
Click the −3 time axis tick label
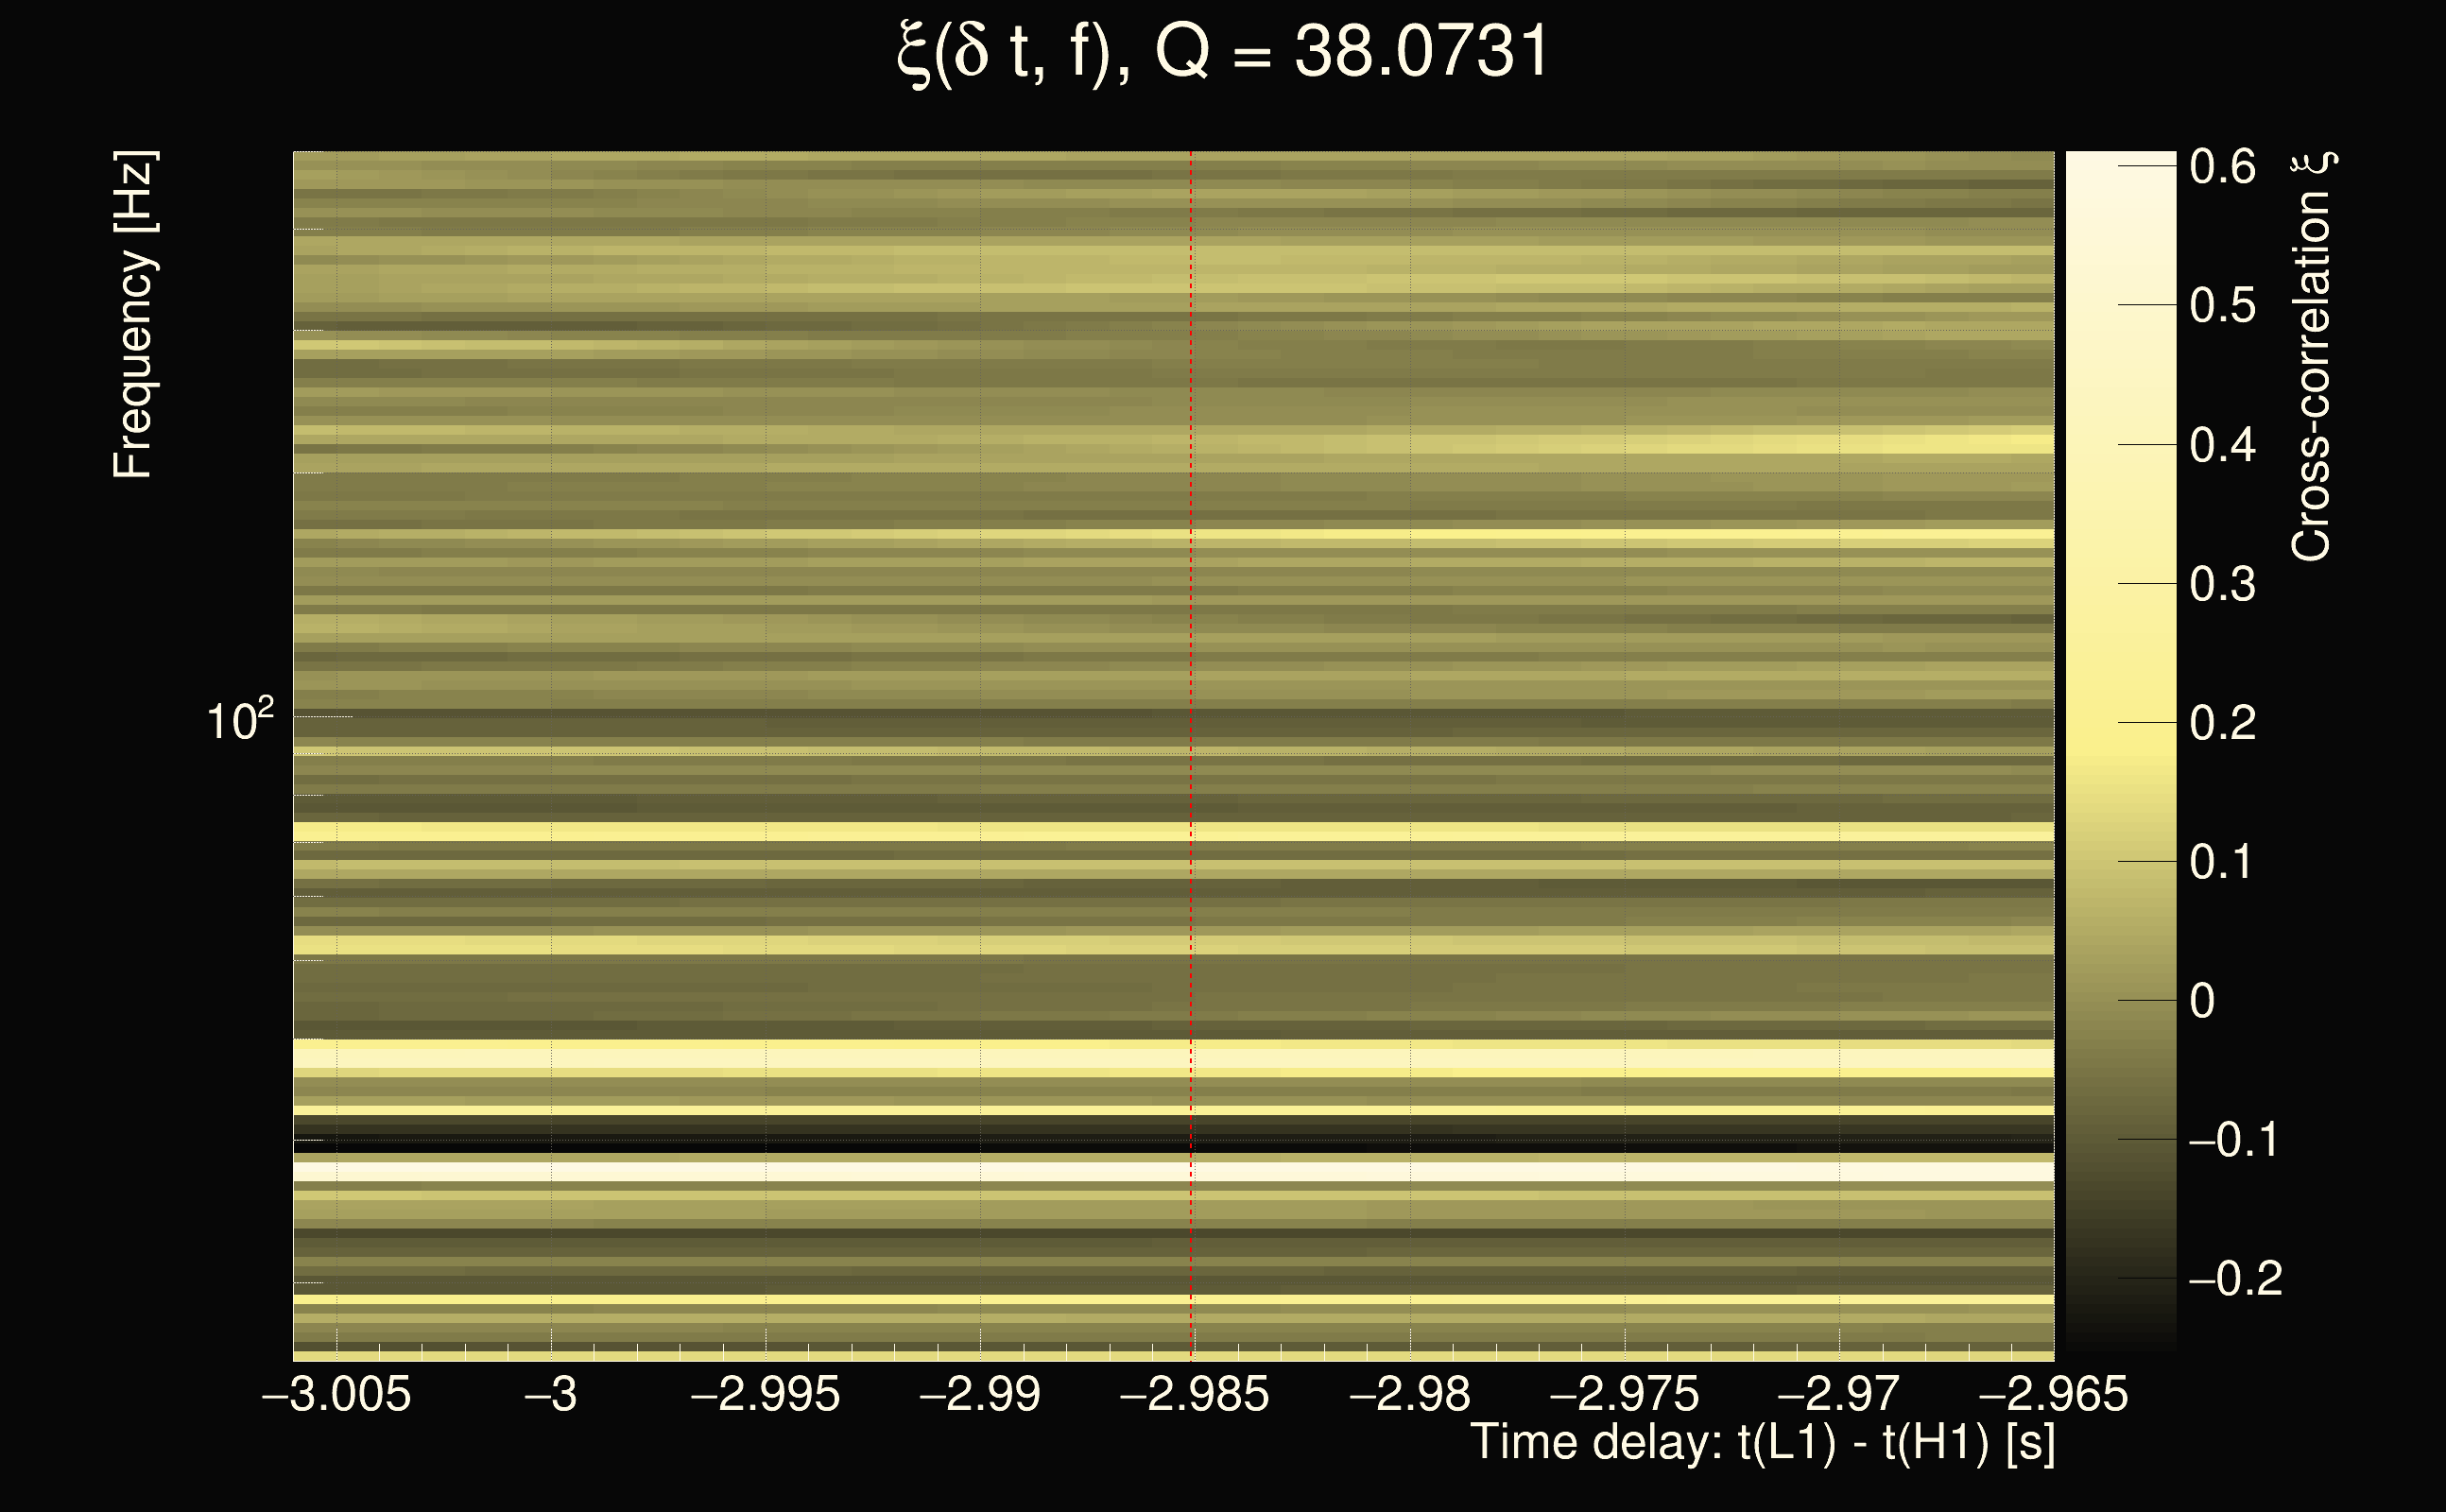[x=551, y=1395]
